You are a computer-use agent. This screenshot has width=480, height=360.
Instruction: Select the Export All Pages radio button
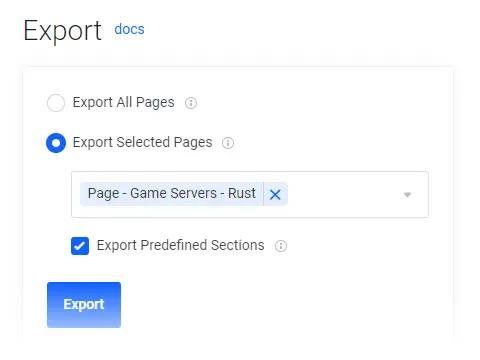pos(56,103)
